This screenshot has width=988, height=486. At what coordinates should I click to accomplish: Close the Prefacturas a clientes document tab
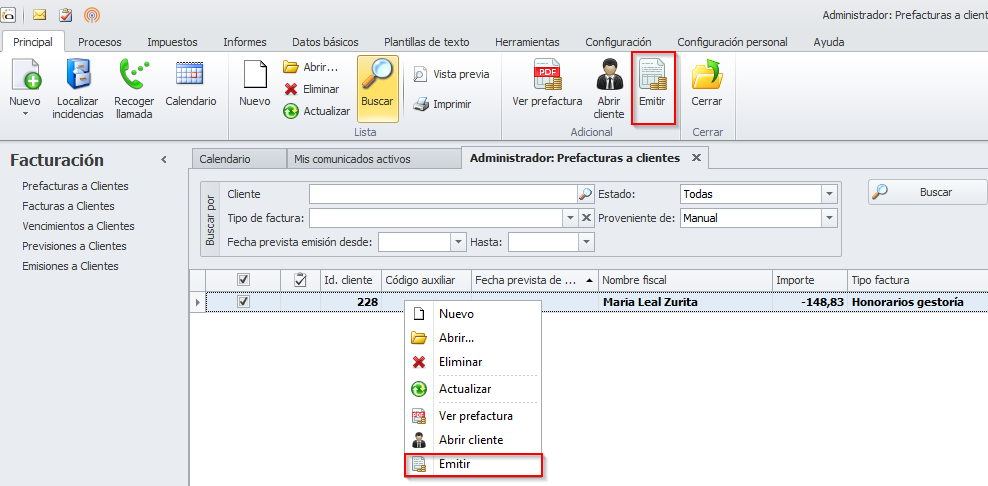coord(696,158)
